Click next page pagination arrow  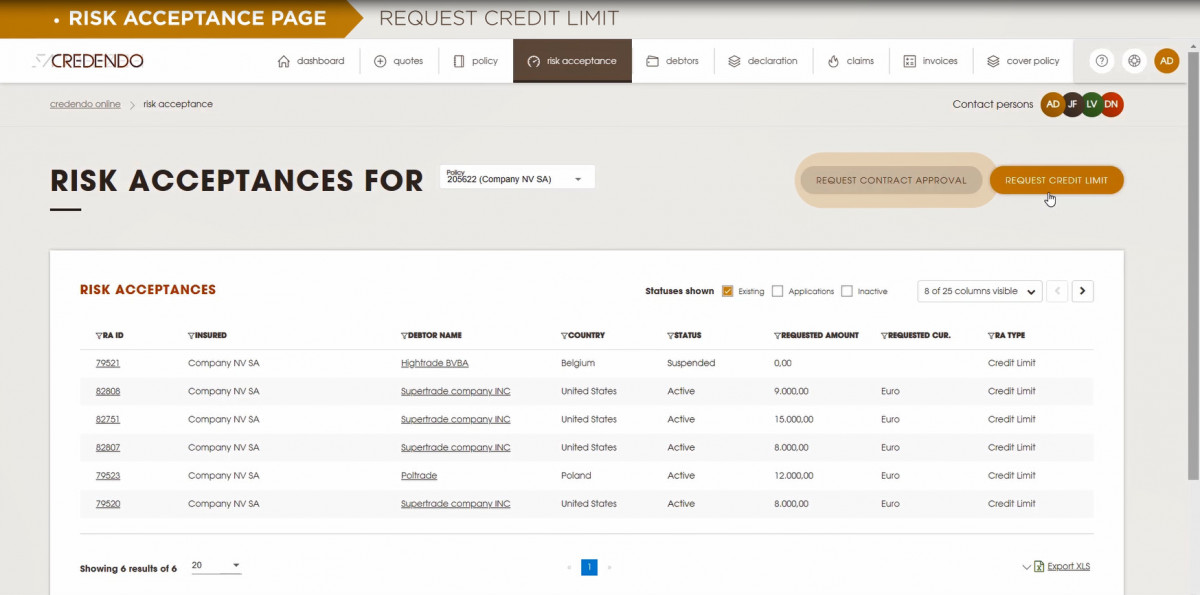click(x=610, y=567)
